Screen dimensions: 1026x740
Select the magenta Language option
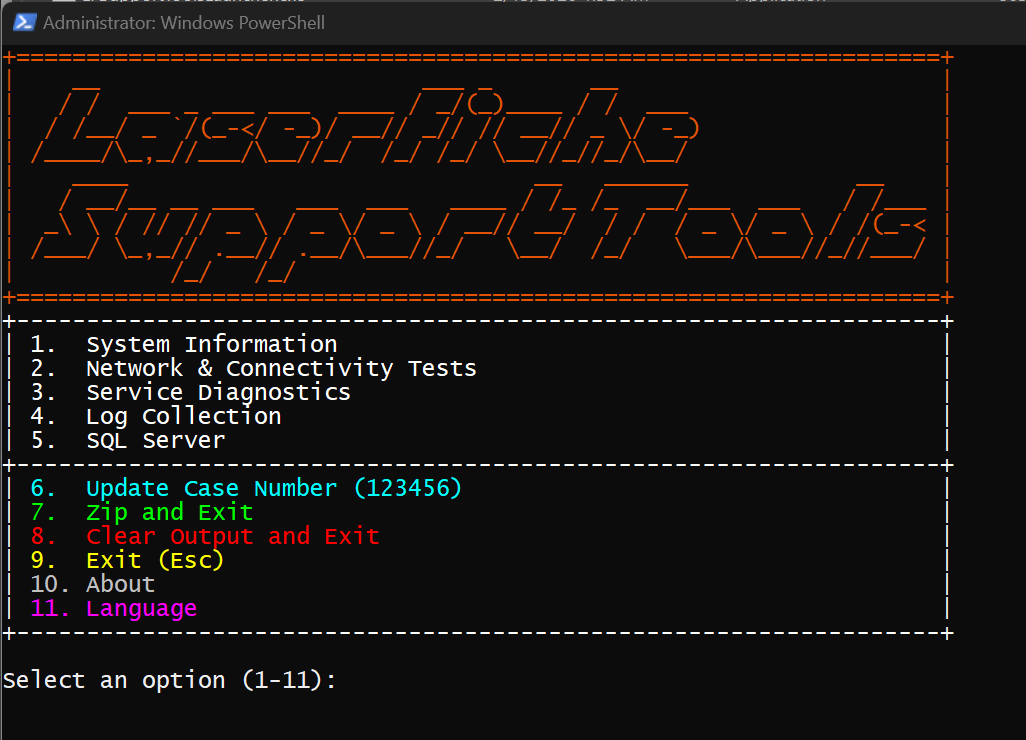click(x=141, y=609)
